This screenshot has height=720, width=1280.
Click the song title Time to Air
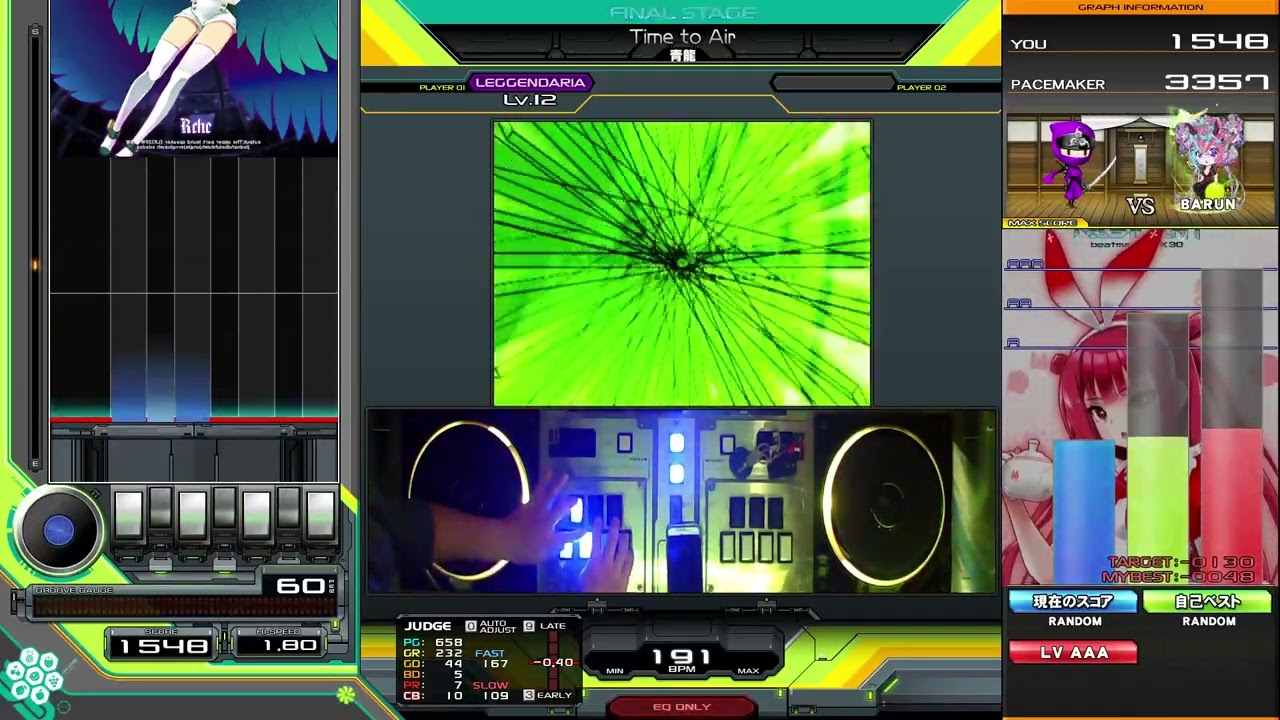682,37
